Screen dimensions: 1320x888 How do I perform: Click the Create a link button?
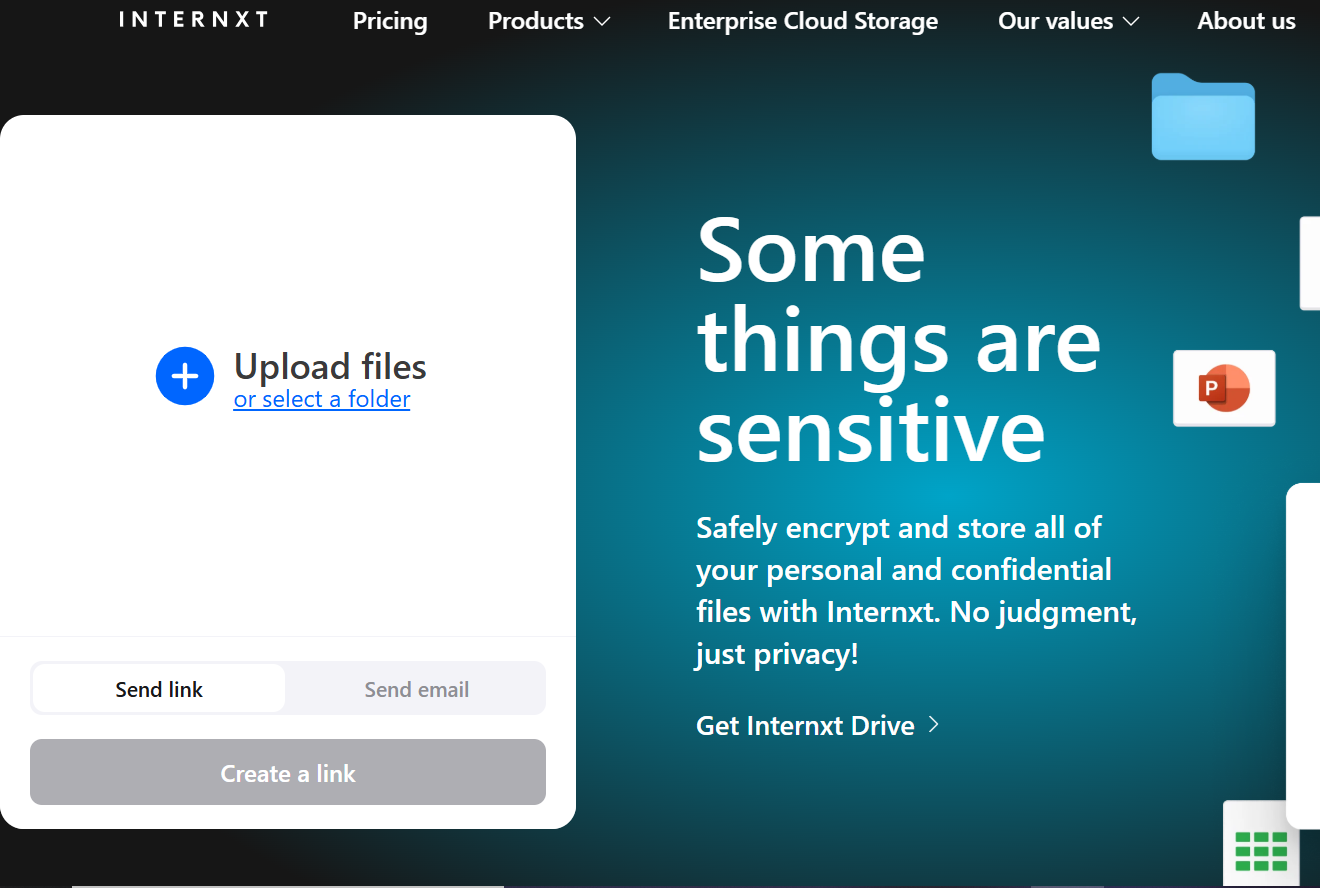[288, 772]
